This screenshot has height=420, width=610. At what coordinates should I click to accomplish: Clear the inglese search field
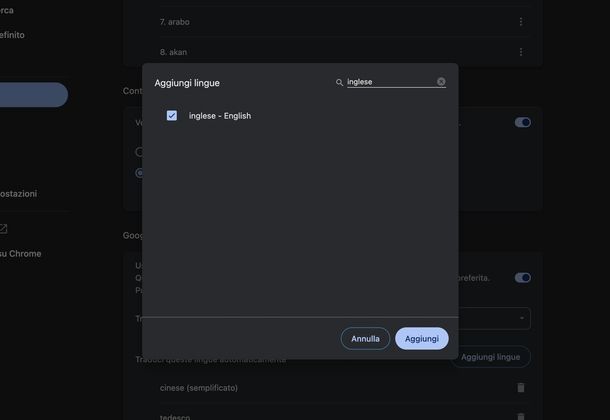pyautogui.click(x=441, y=82)
